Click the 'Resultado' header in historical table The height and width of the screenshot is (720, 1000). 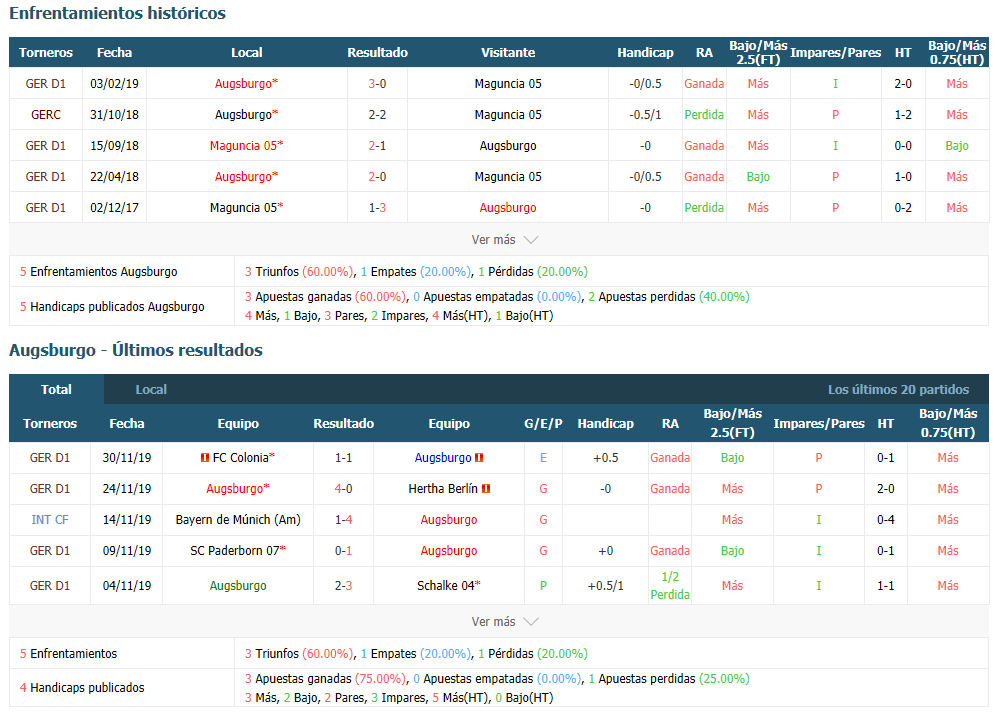click(377, 53)
